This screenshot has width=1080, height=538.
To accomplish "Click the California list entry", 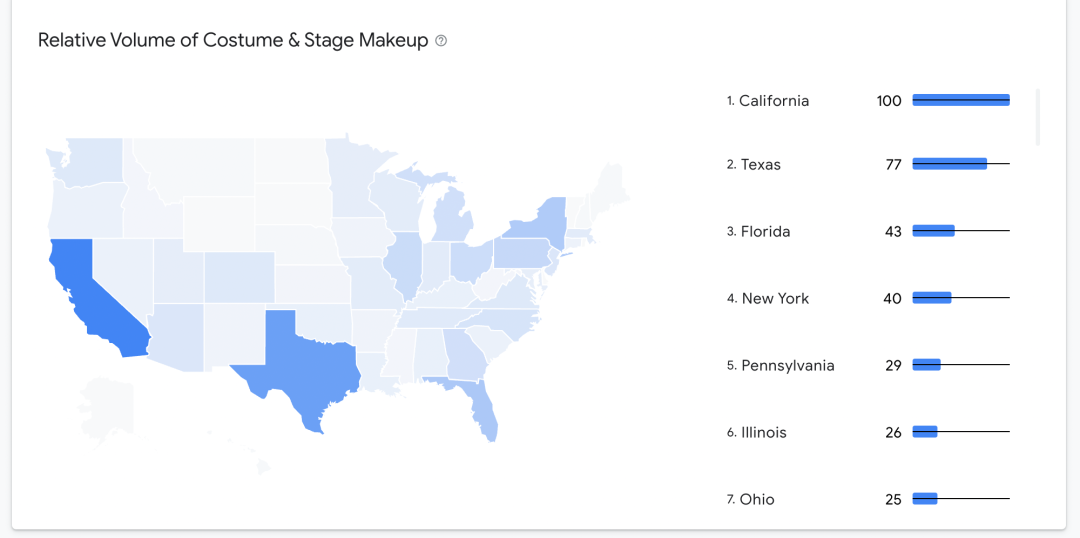I will (773, 101).
